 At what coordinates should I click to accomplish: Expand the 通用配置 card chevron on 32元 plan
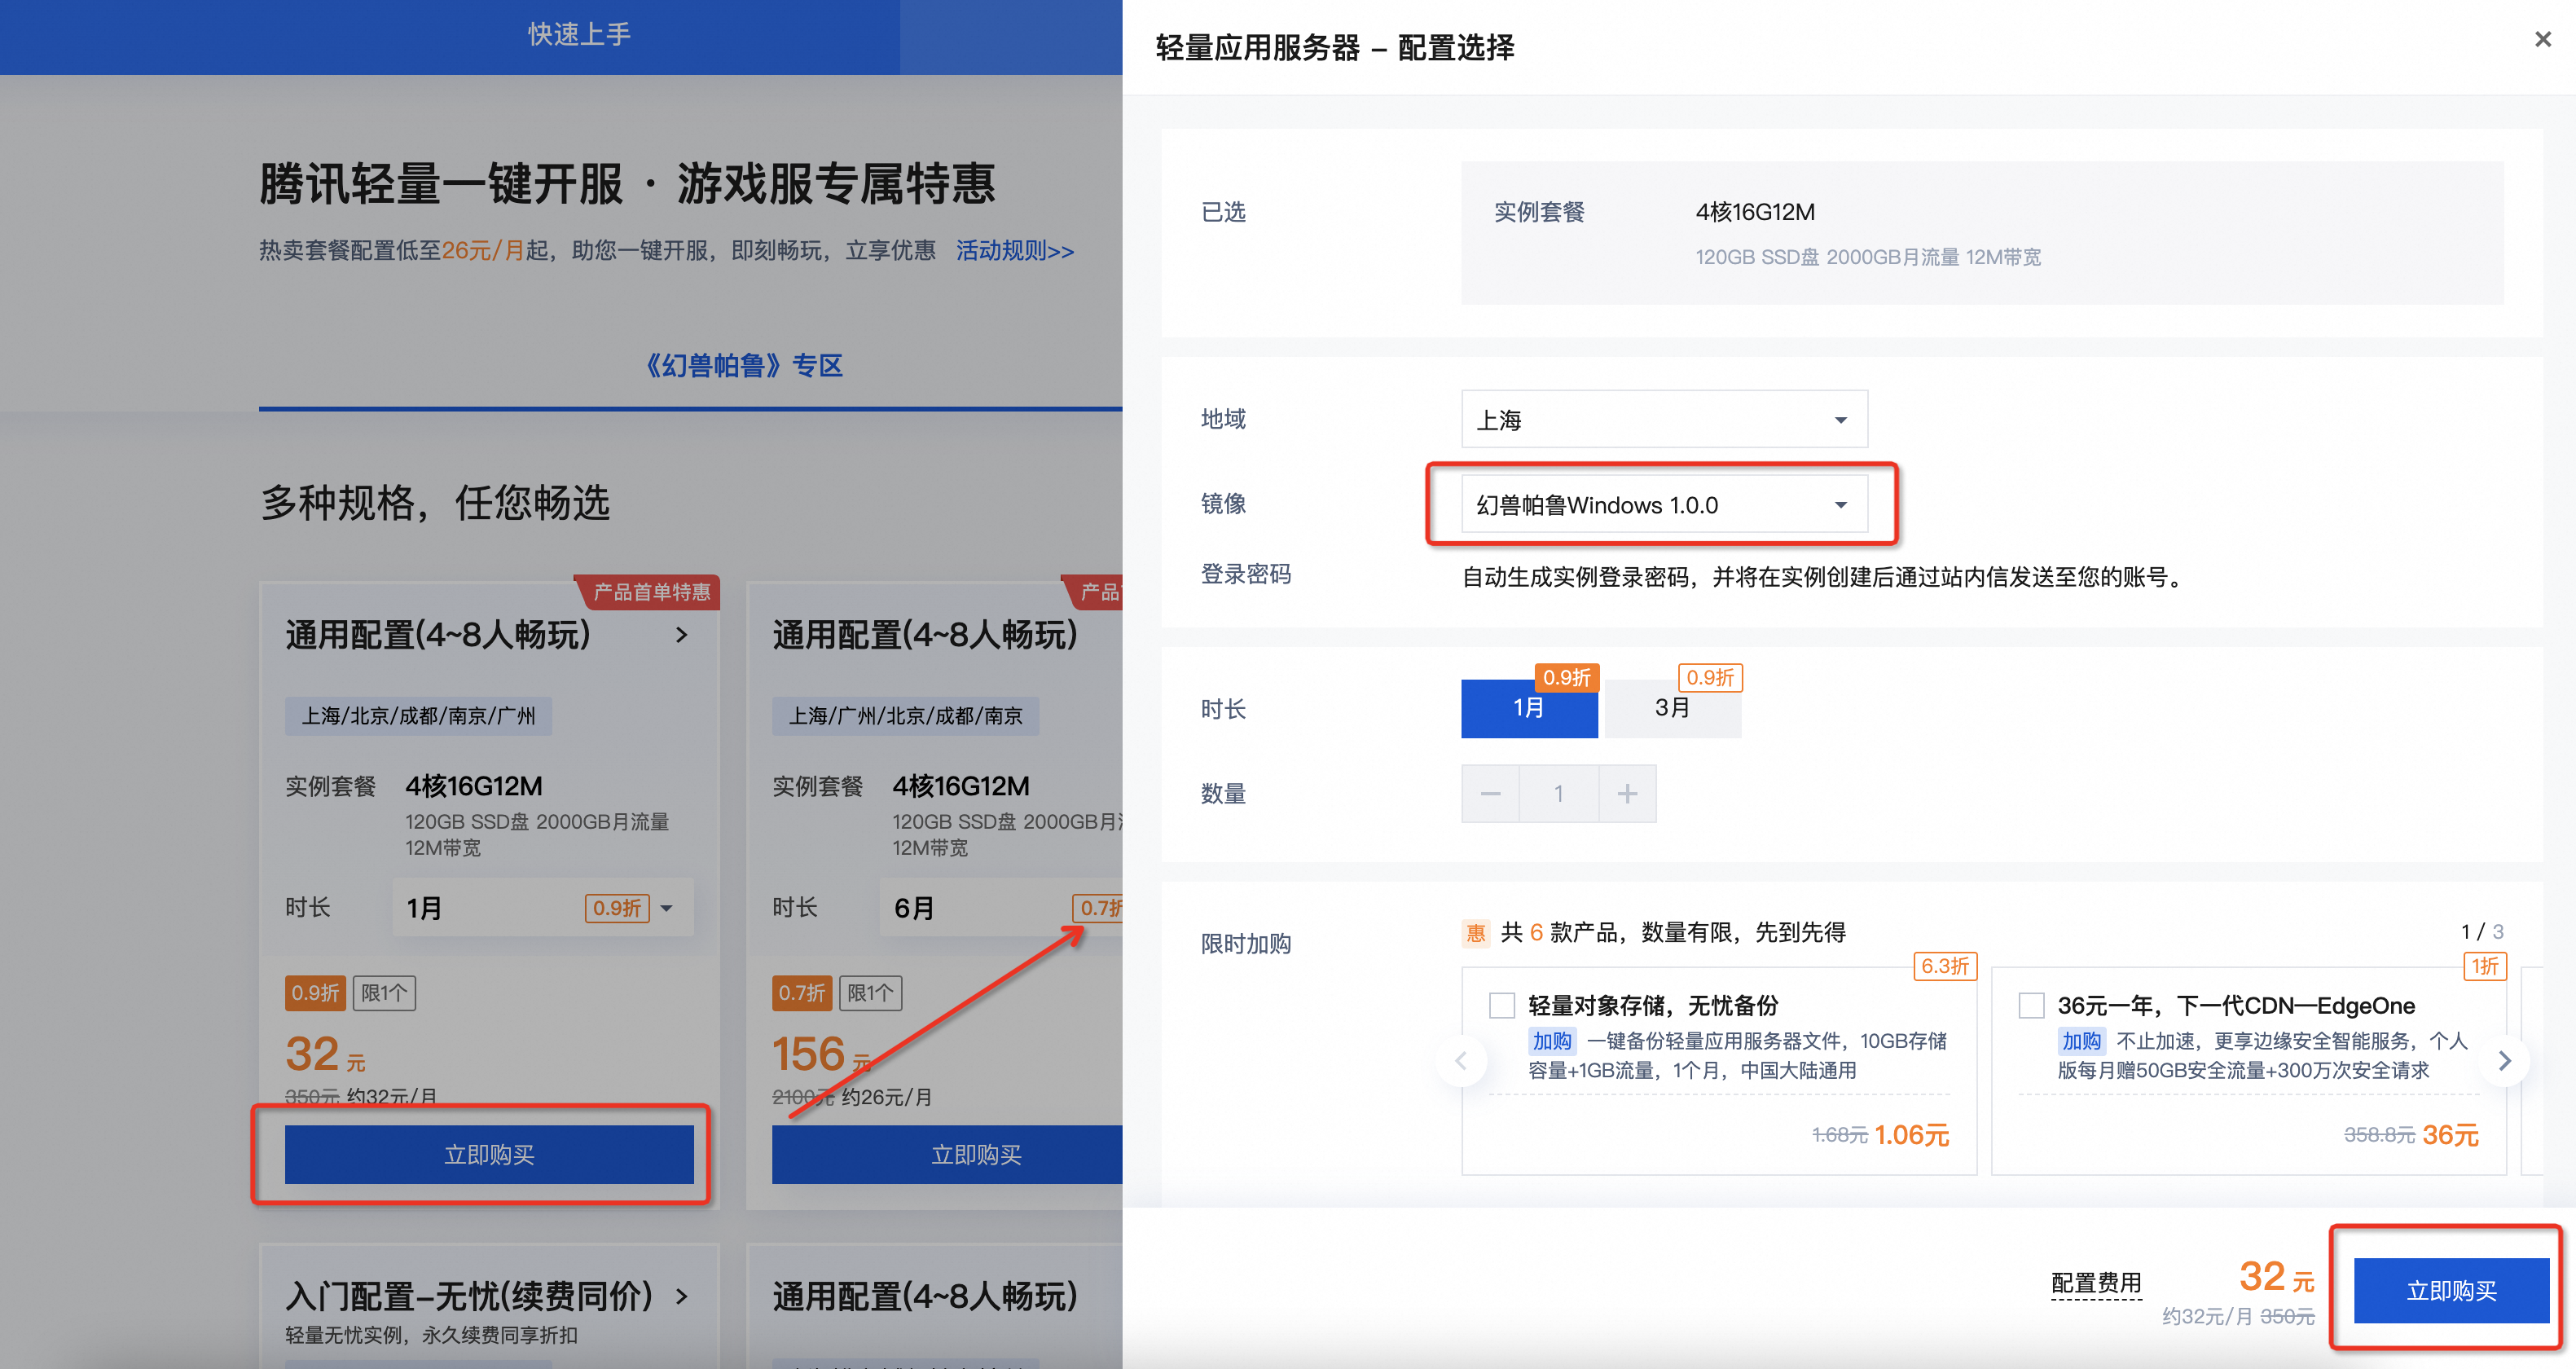tap(682, 635)
